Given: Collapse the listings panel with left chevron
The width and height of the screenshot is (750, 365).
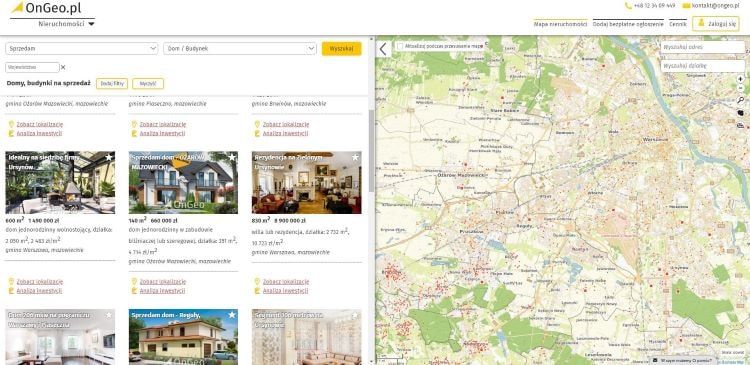Looking at the screenshot, I should click(x=383, y=49).
